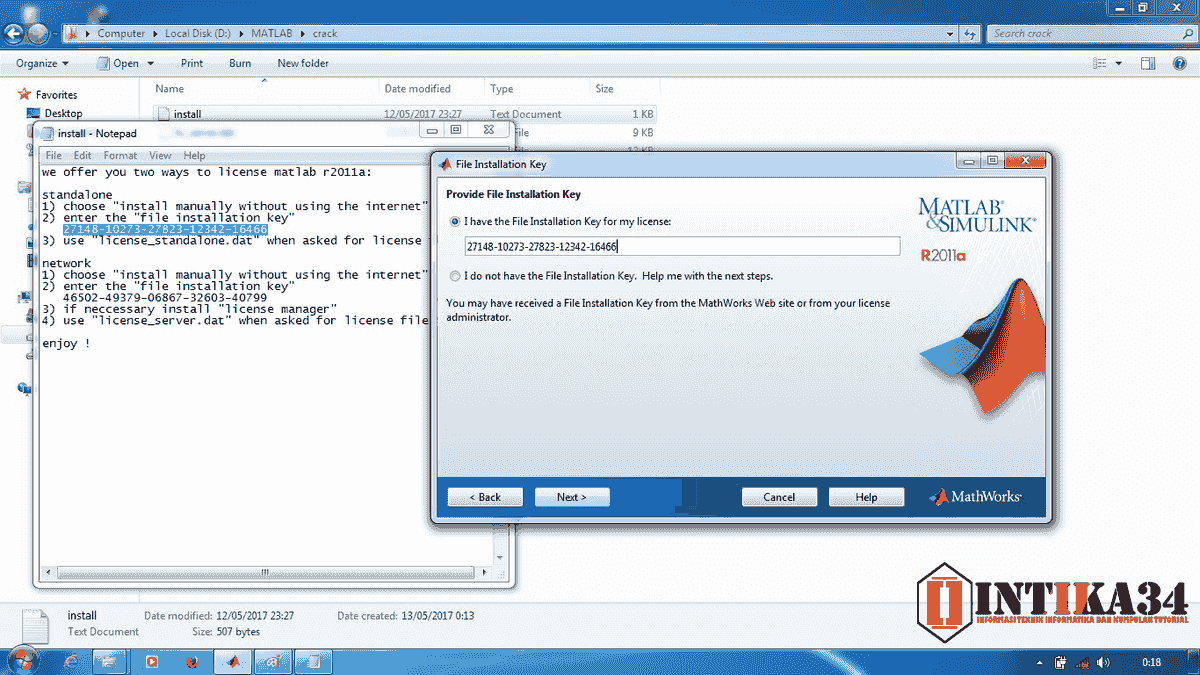Open Notepad File menu
The width and height of the screenshot is (1200, 675).
coord(54,155)
